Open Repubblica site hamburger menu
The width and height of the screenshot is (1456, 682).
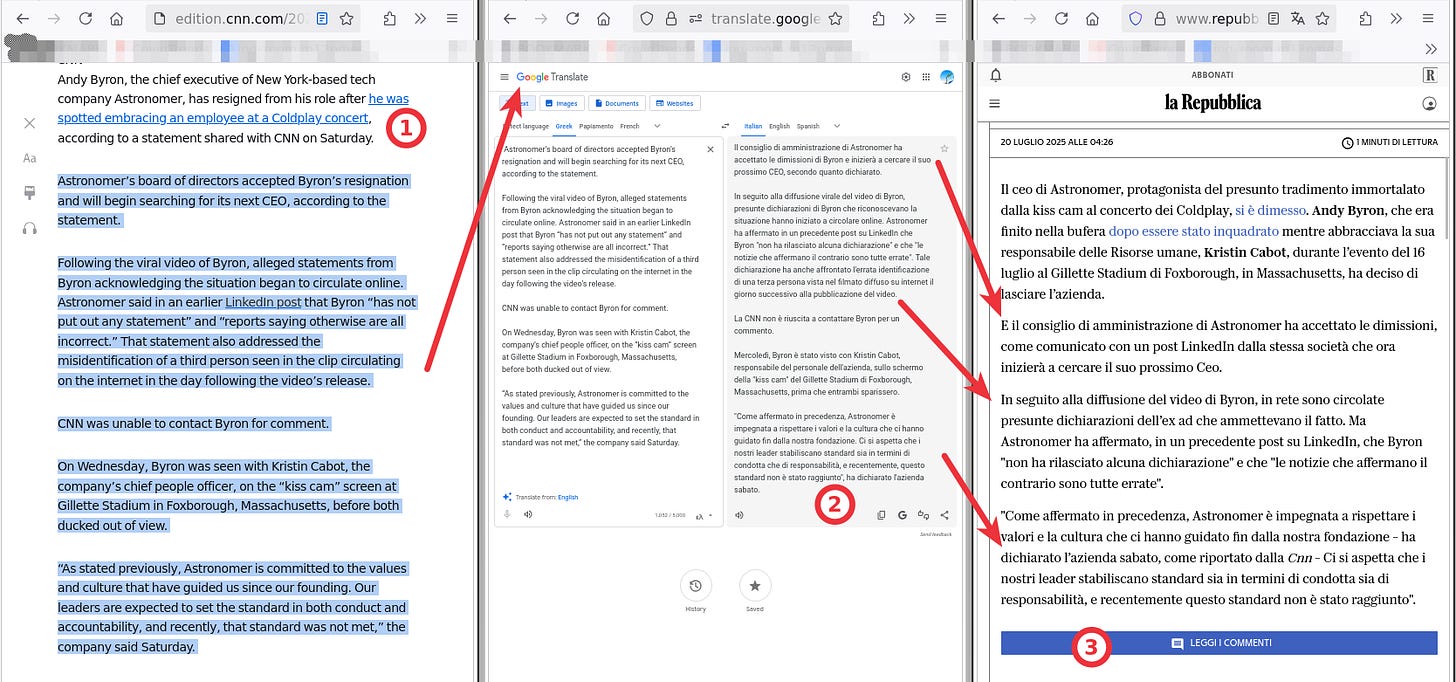pos(994,103)
